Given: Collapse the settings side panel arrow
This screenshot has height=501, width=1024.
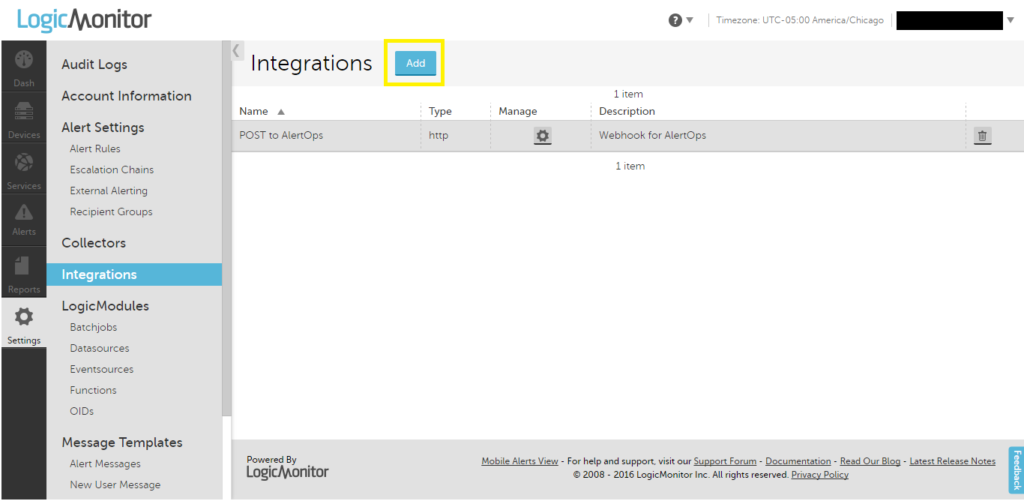Looking at the screenshot, I should coord(236,50).
